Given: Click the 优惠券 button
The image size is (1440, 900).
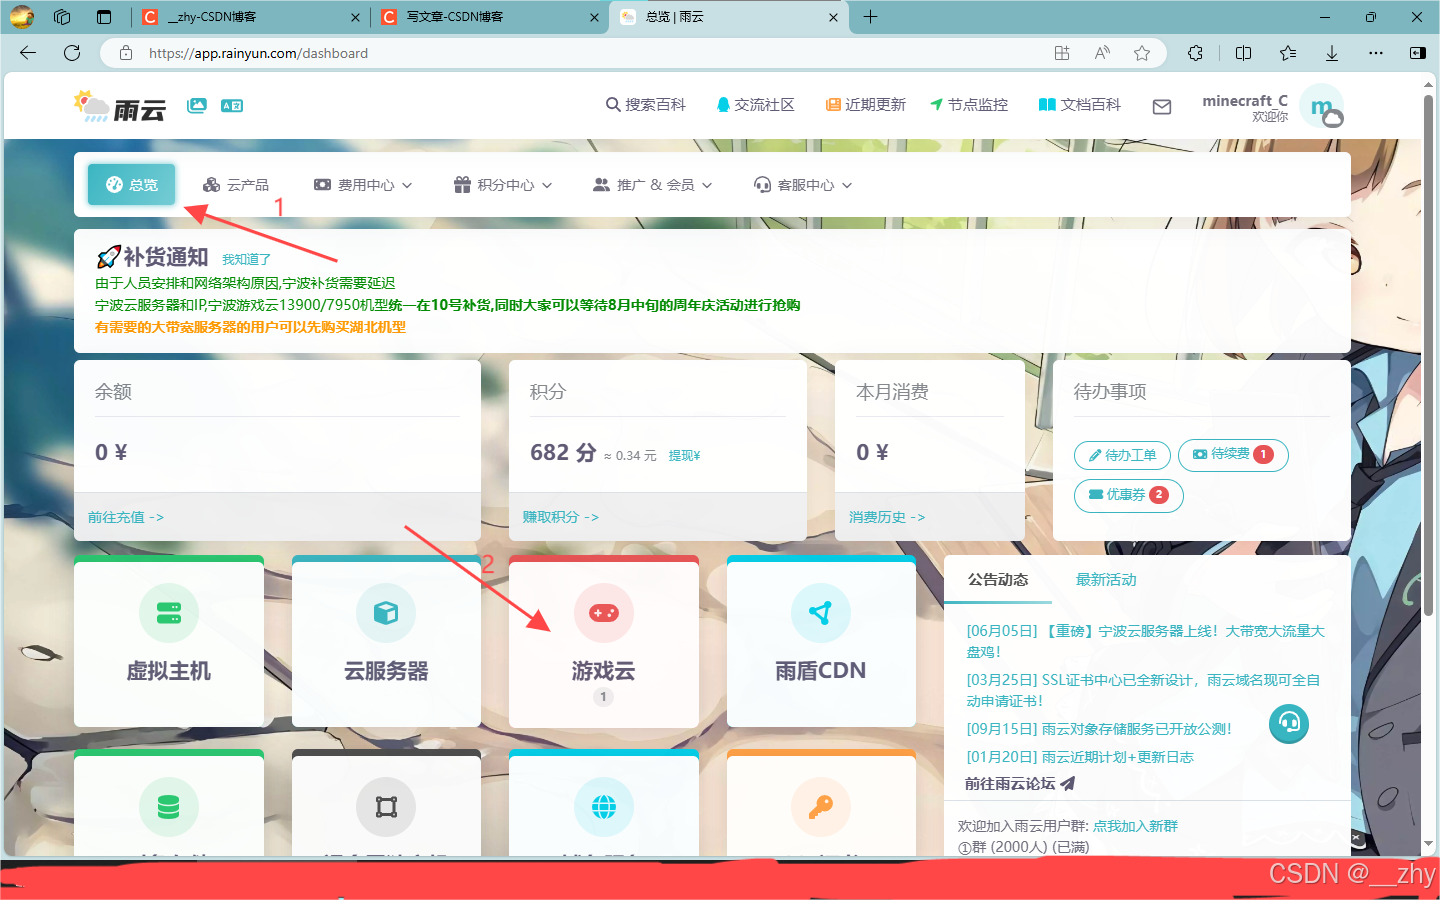Looking at the screenshot, I should coord(1128,496).
